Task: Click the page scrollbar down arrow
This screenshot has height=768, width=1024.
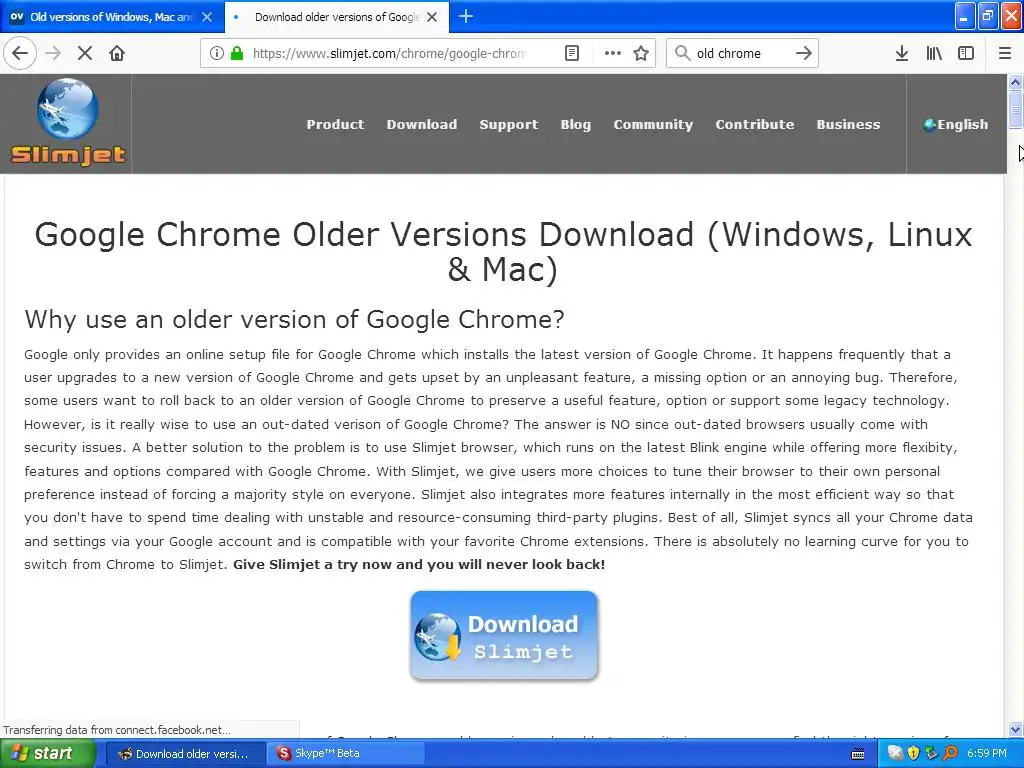Action: click(x=1015, y=729)
